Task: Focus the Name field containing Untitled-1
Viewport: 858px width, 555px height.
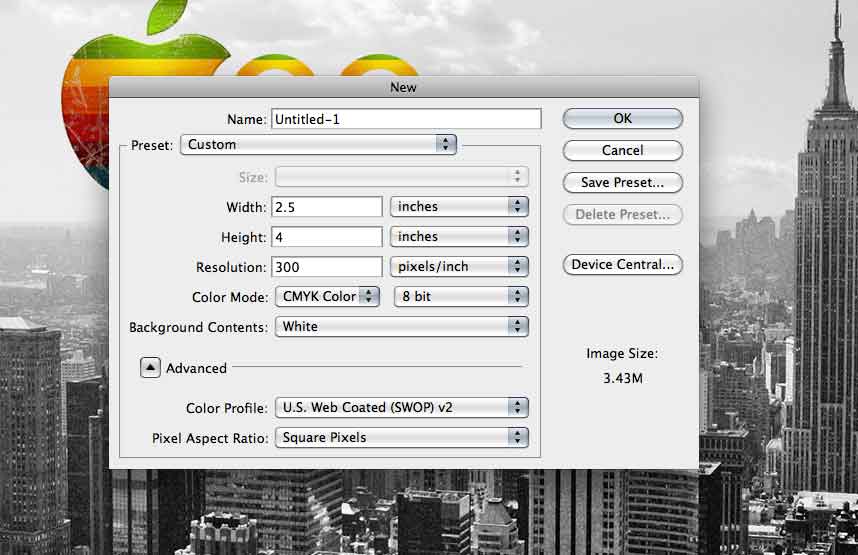Action: click(406, 119)
